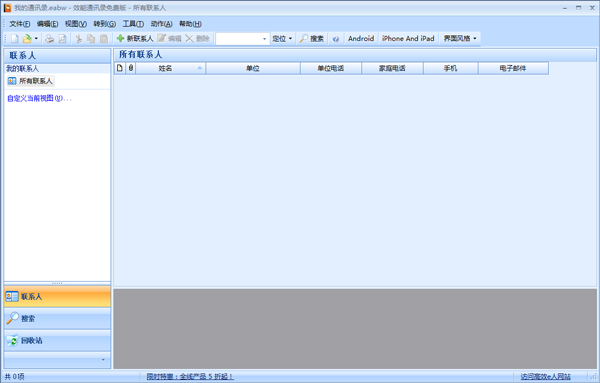Expand the Open folder dropdown arrow

[36, 39]
